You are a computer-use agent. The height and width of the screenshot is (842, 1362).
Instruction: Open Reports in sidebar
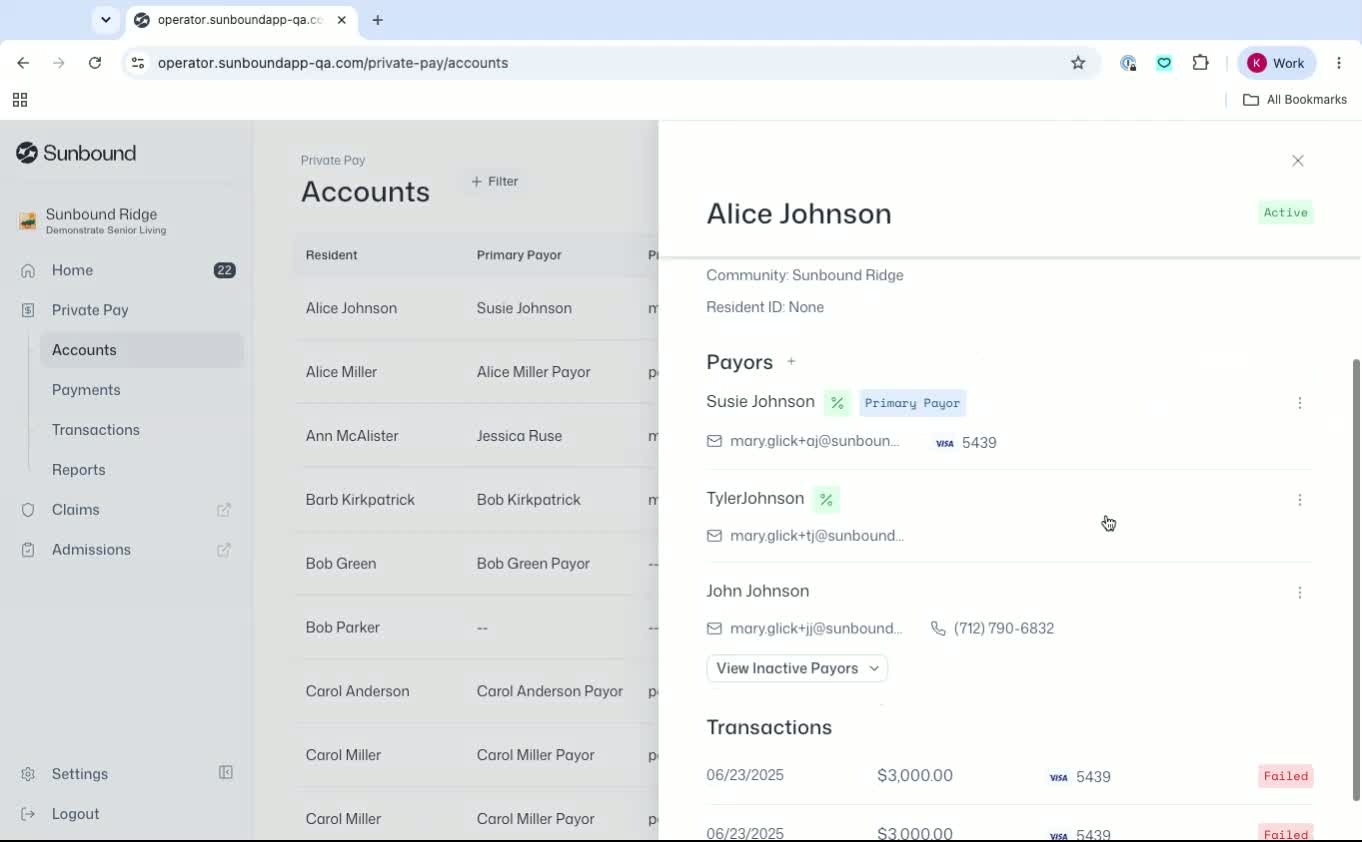coord(78,470)
